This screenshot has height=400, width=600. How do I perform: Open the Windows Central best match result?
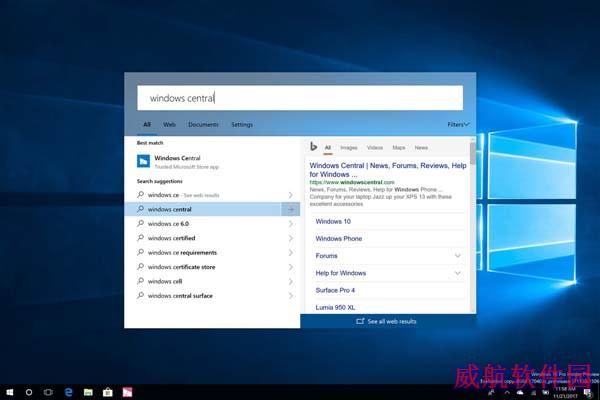coord(212,162)
